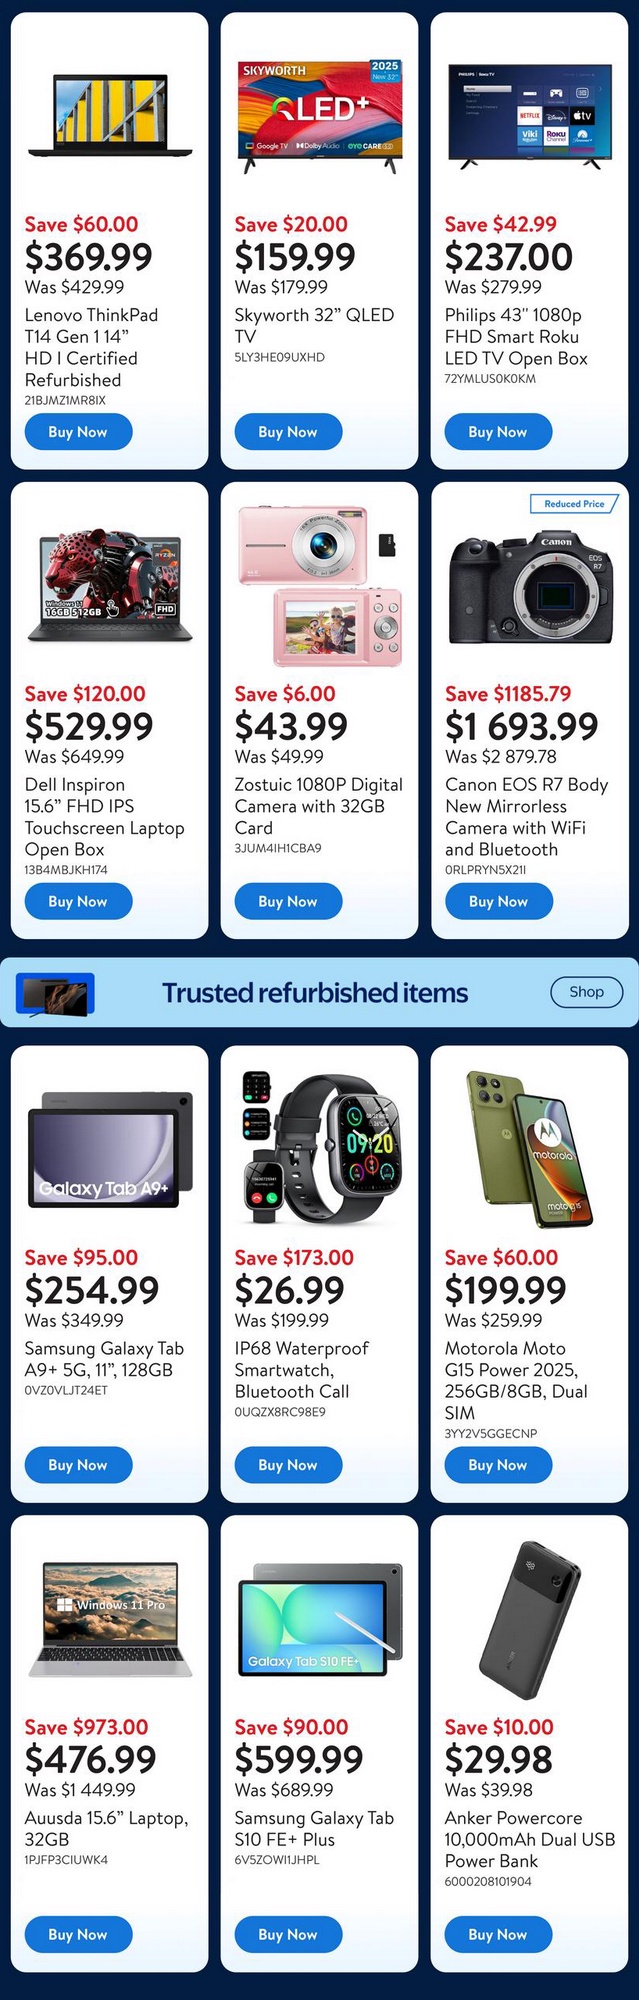Buy the IP68 Waterproof Smartwatch
639x2000 pixels.
[x=288, y=1465]
